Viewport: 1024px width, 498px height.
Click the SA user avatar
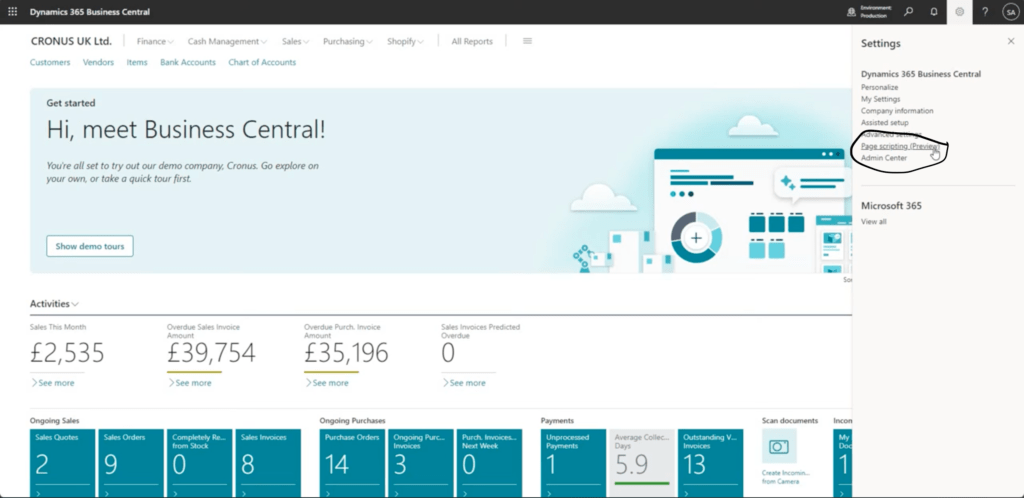pyautogui.click(x=1009, y=12)
